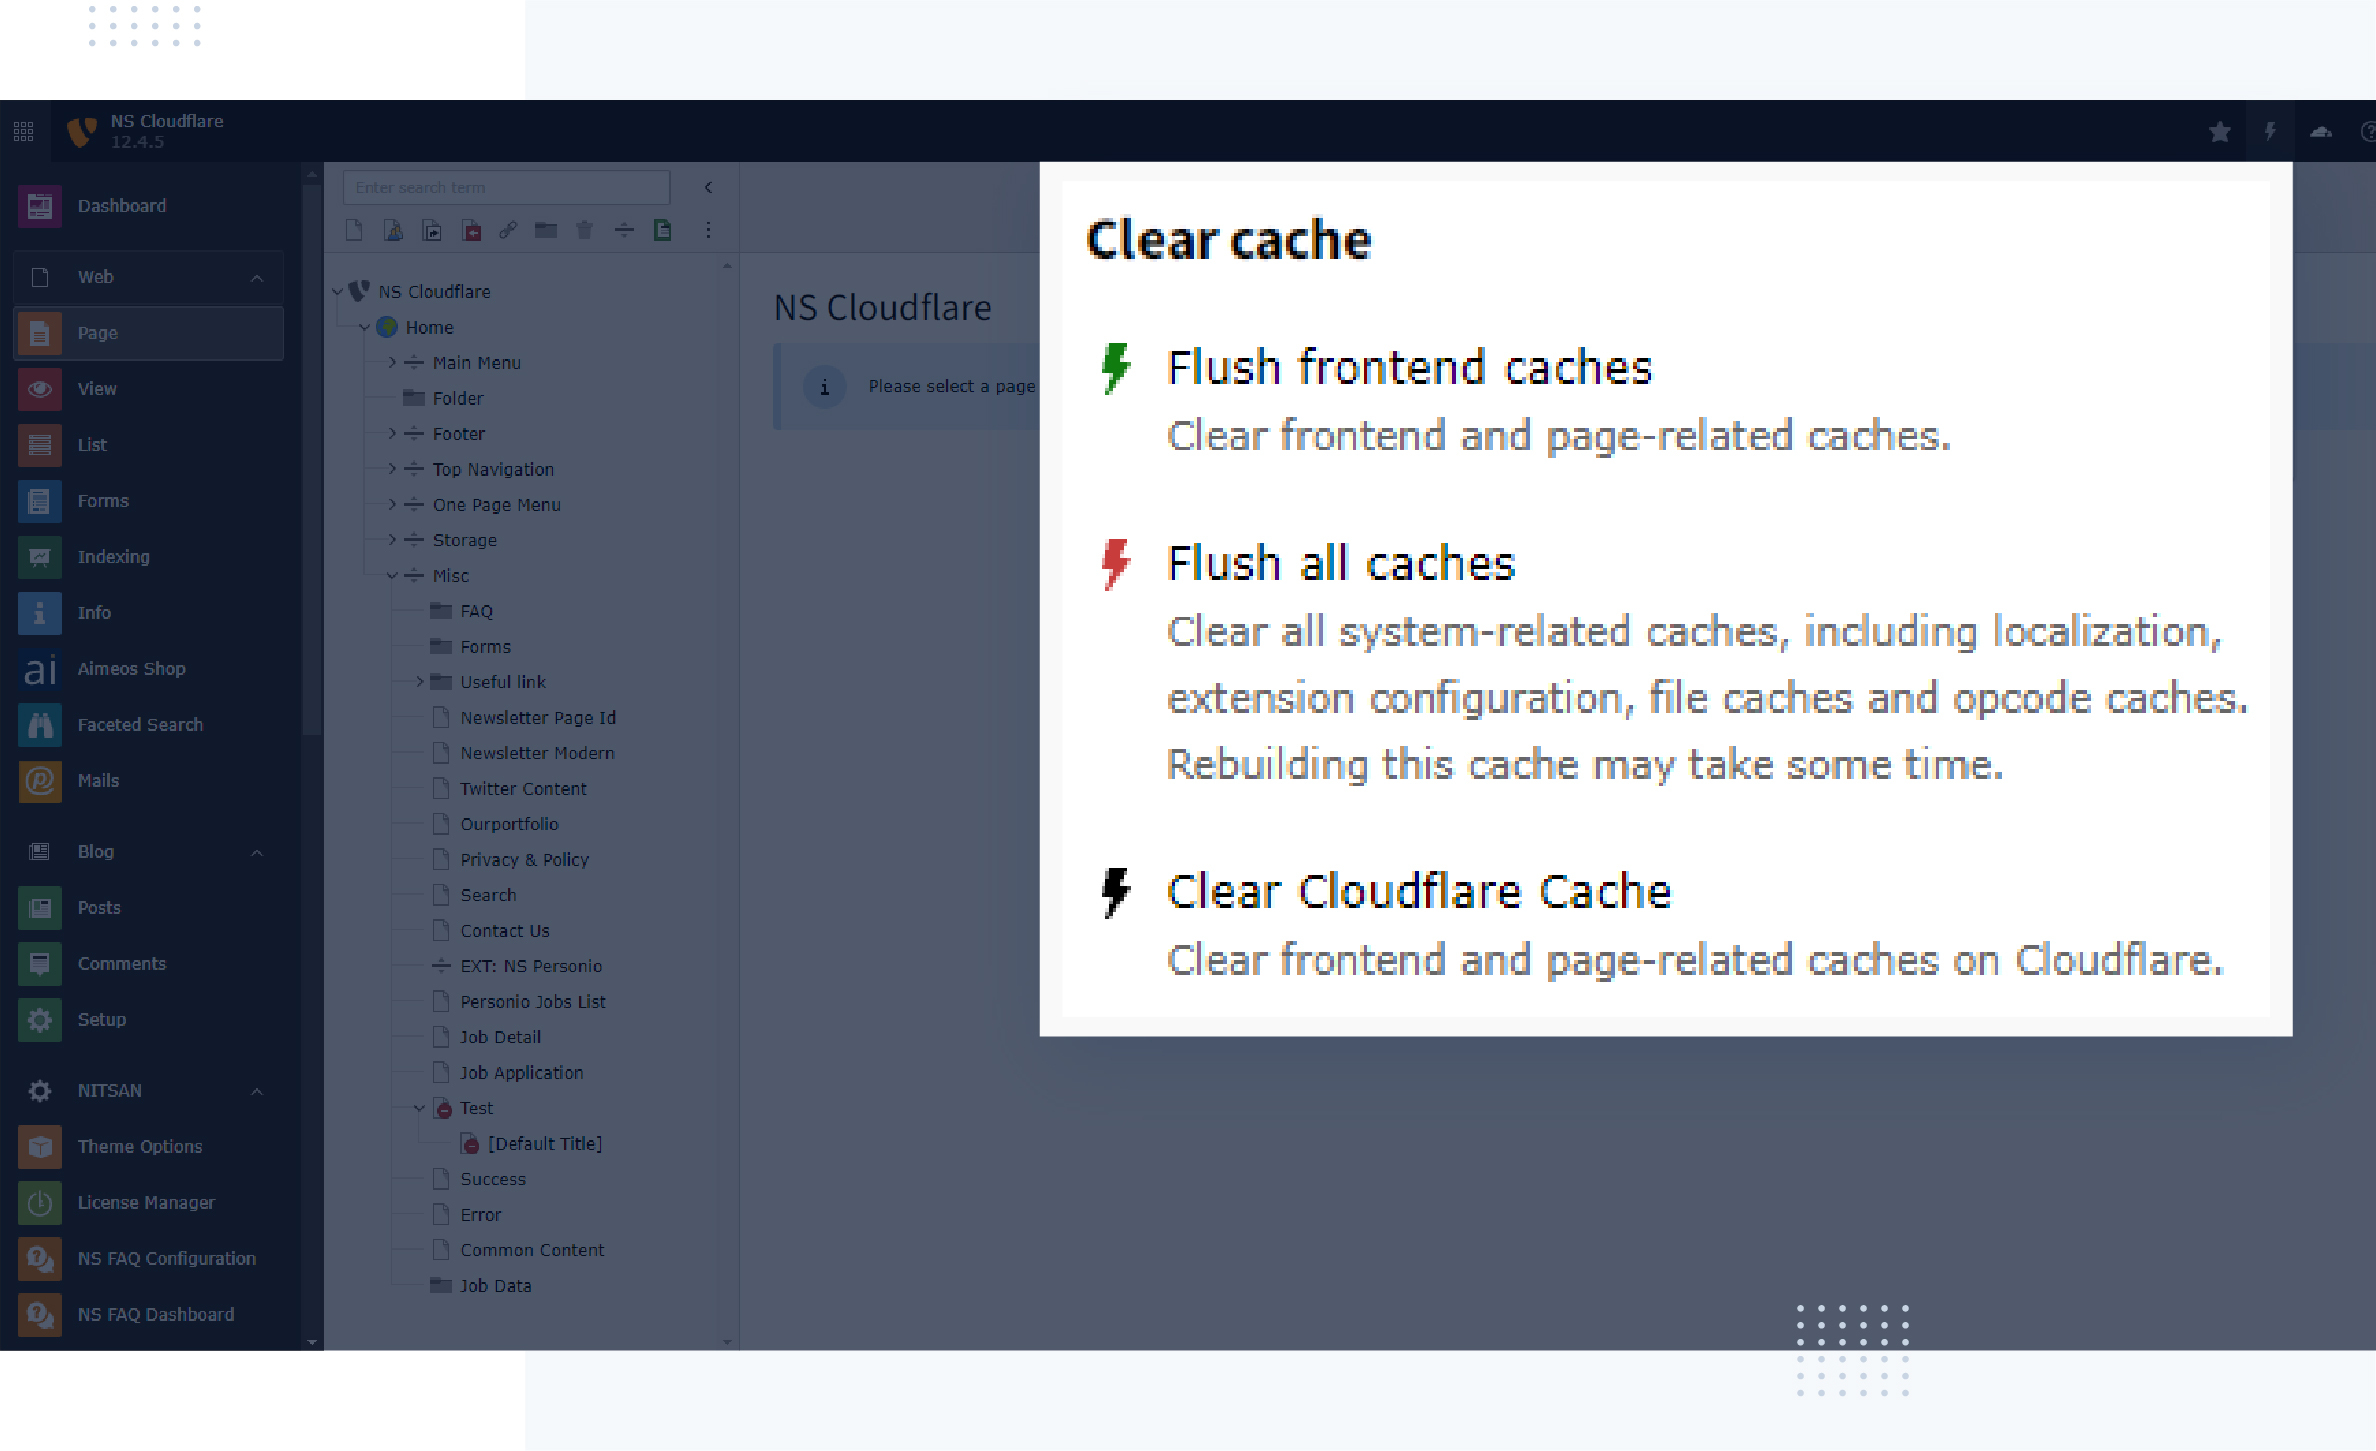Collapse the Misc tree node
2376x1451 pixels.
[392, 576]
